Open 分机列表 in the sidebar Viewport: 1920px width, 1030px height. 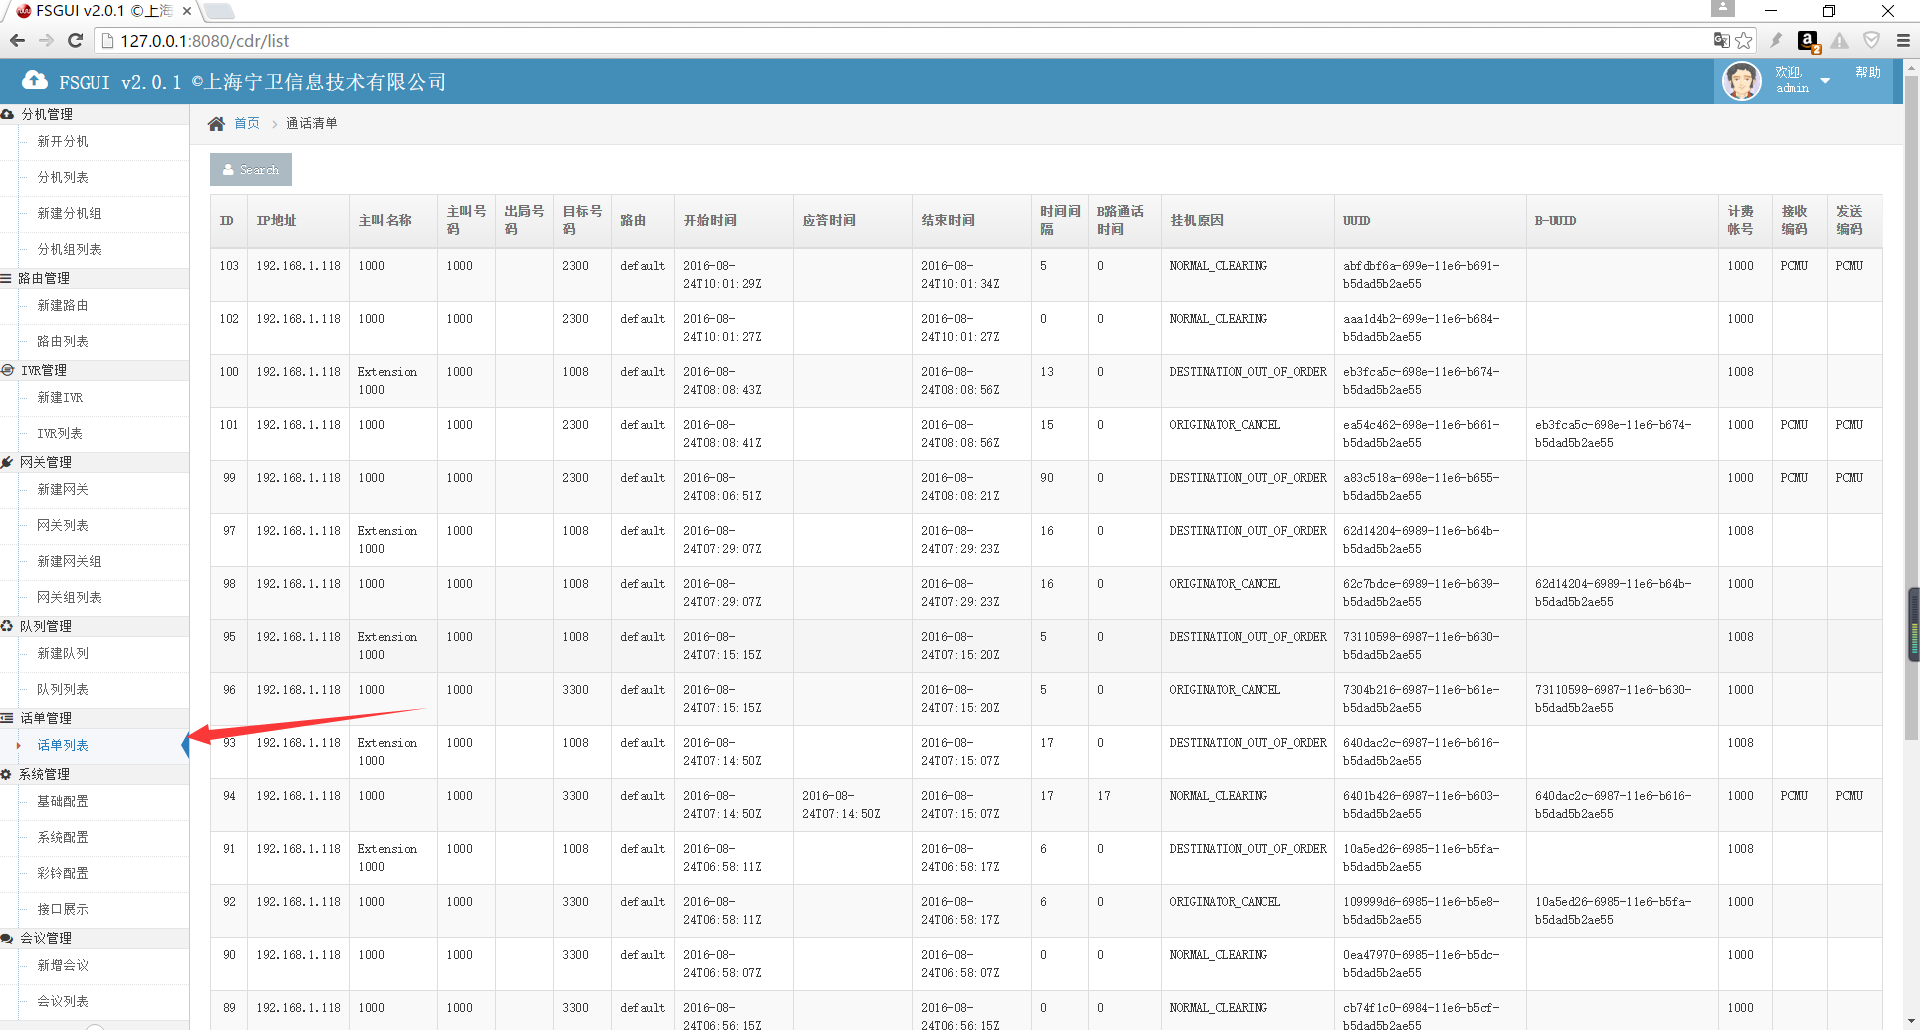pos(63,177)
